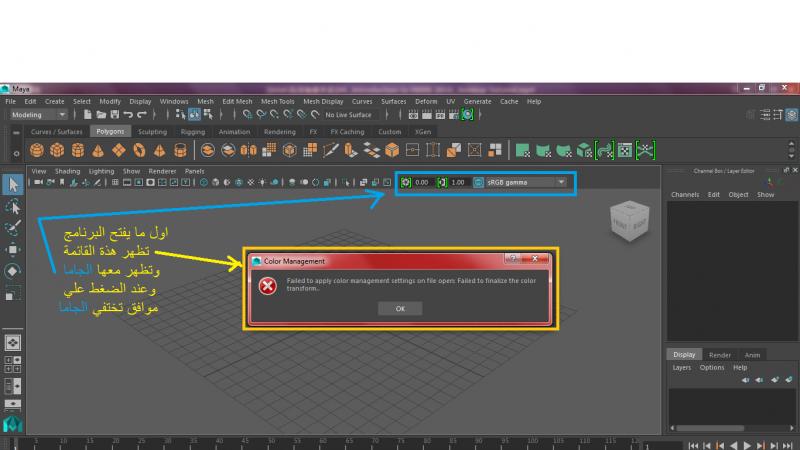Switch to the Render layer tab
The image size is (800, 450).
[x=720, y=355]
